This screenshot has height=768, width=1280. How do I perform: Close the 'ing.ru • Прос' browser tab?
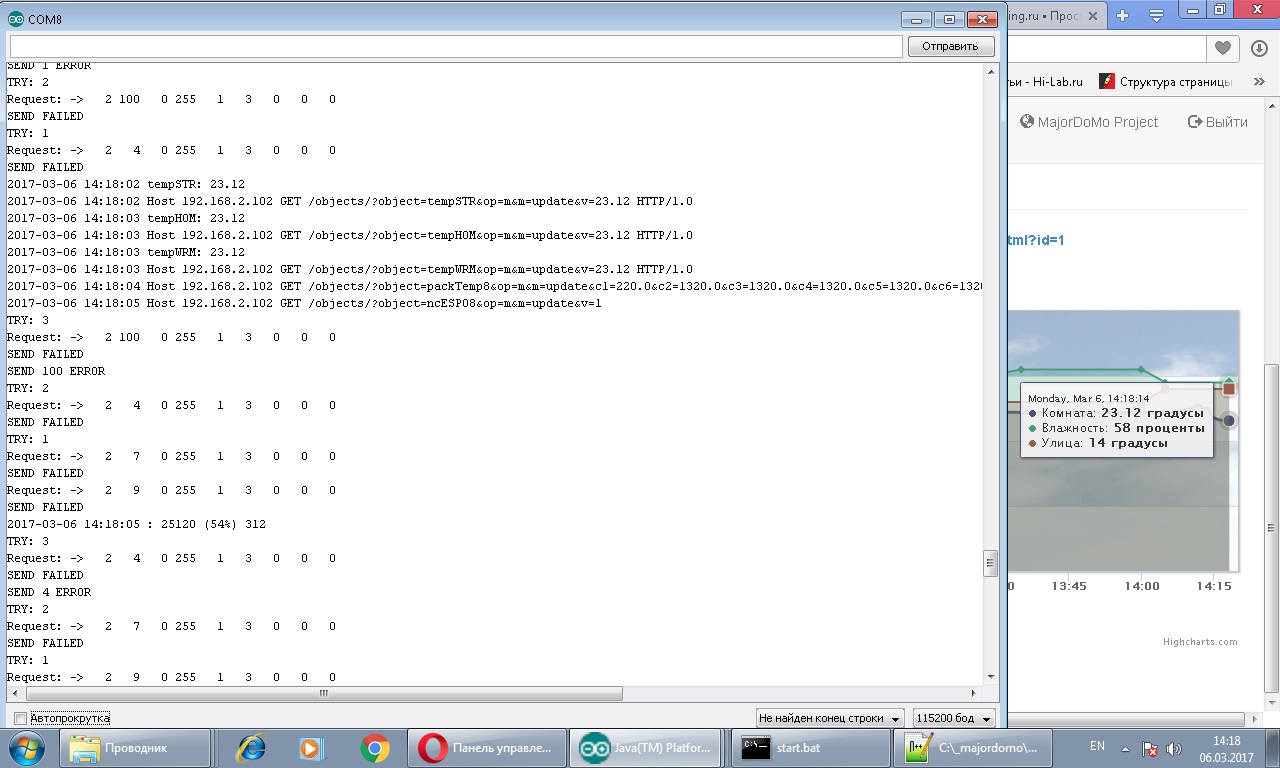[x=1092, y=16]
